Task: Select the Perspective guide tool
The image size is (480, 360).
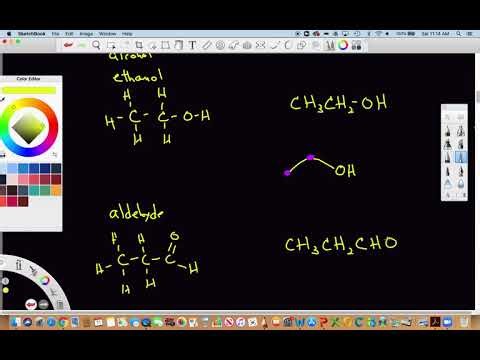Action: [247, 45]
